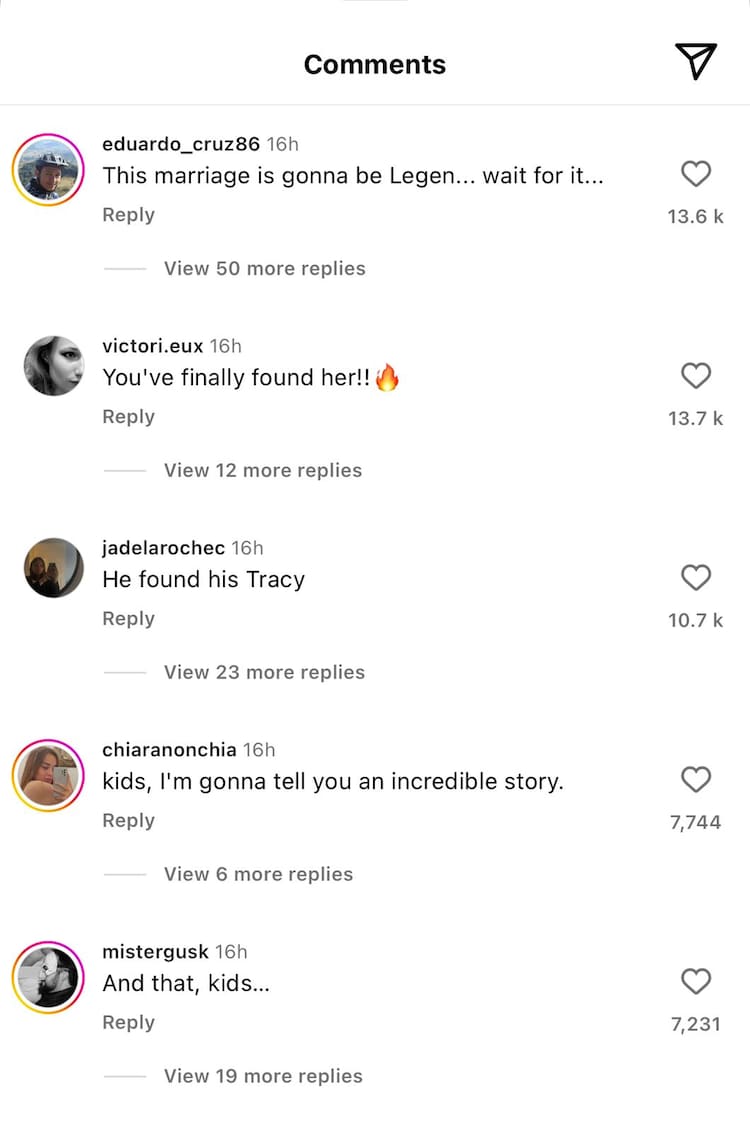Show 'View 12 more replies' thread

tap(263, 470)
